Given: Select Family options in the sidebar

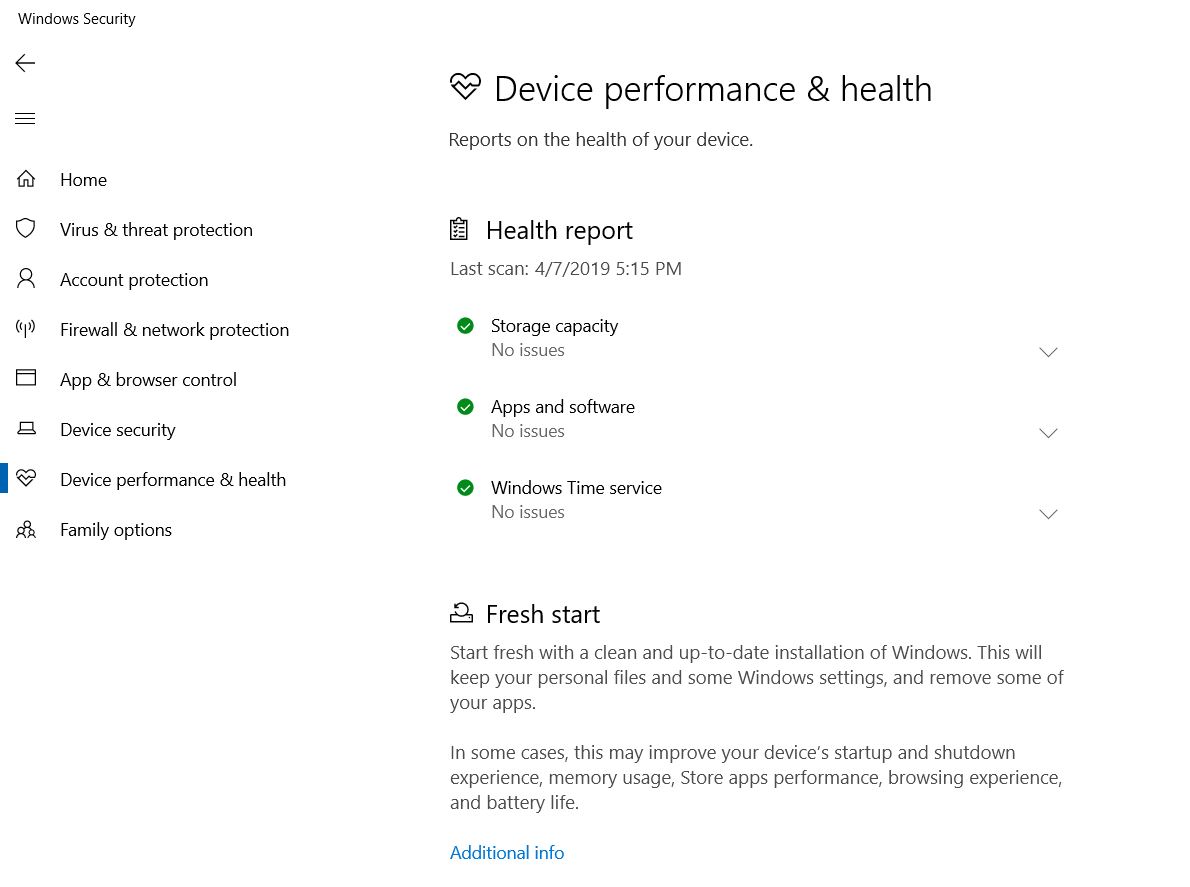Looking at the screenshot, I should [x=116, y=530].
